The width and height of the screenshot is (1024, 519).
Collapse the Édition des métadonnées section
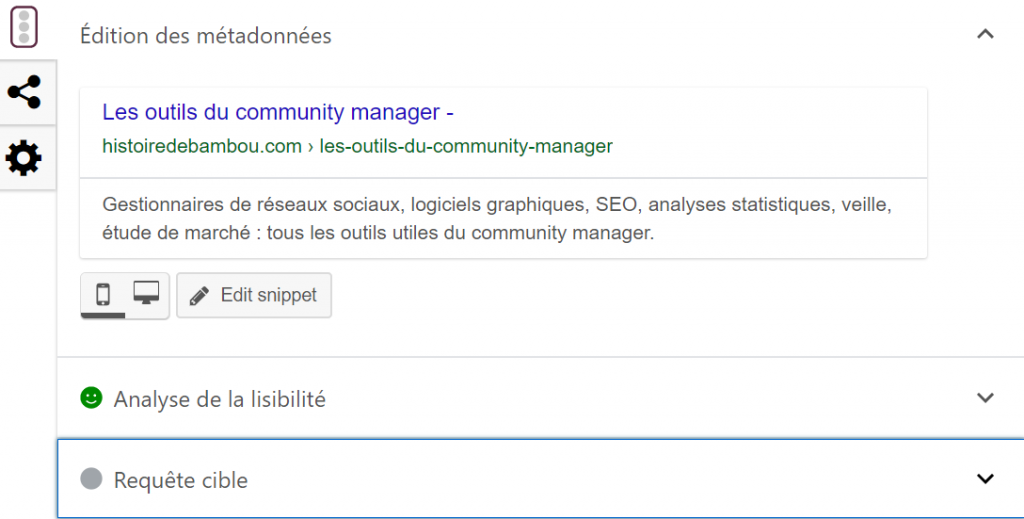point(985,34)
